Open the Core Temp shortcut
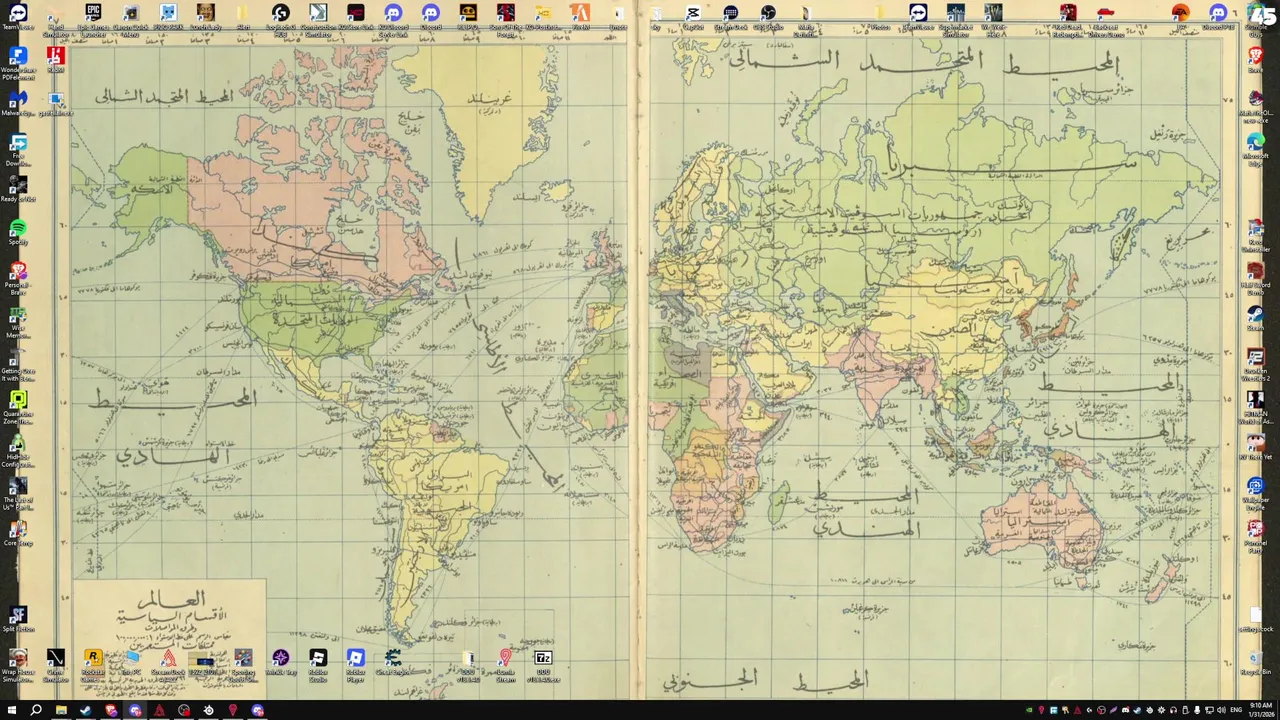 (x=18, y=530)
